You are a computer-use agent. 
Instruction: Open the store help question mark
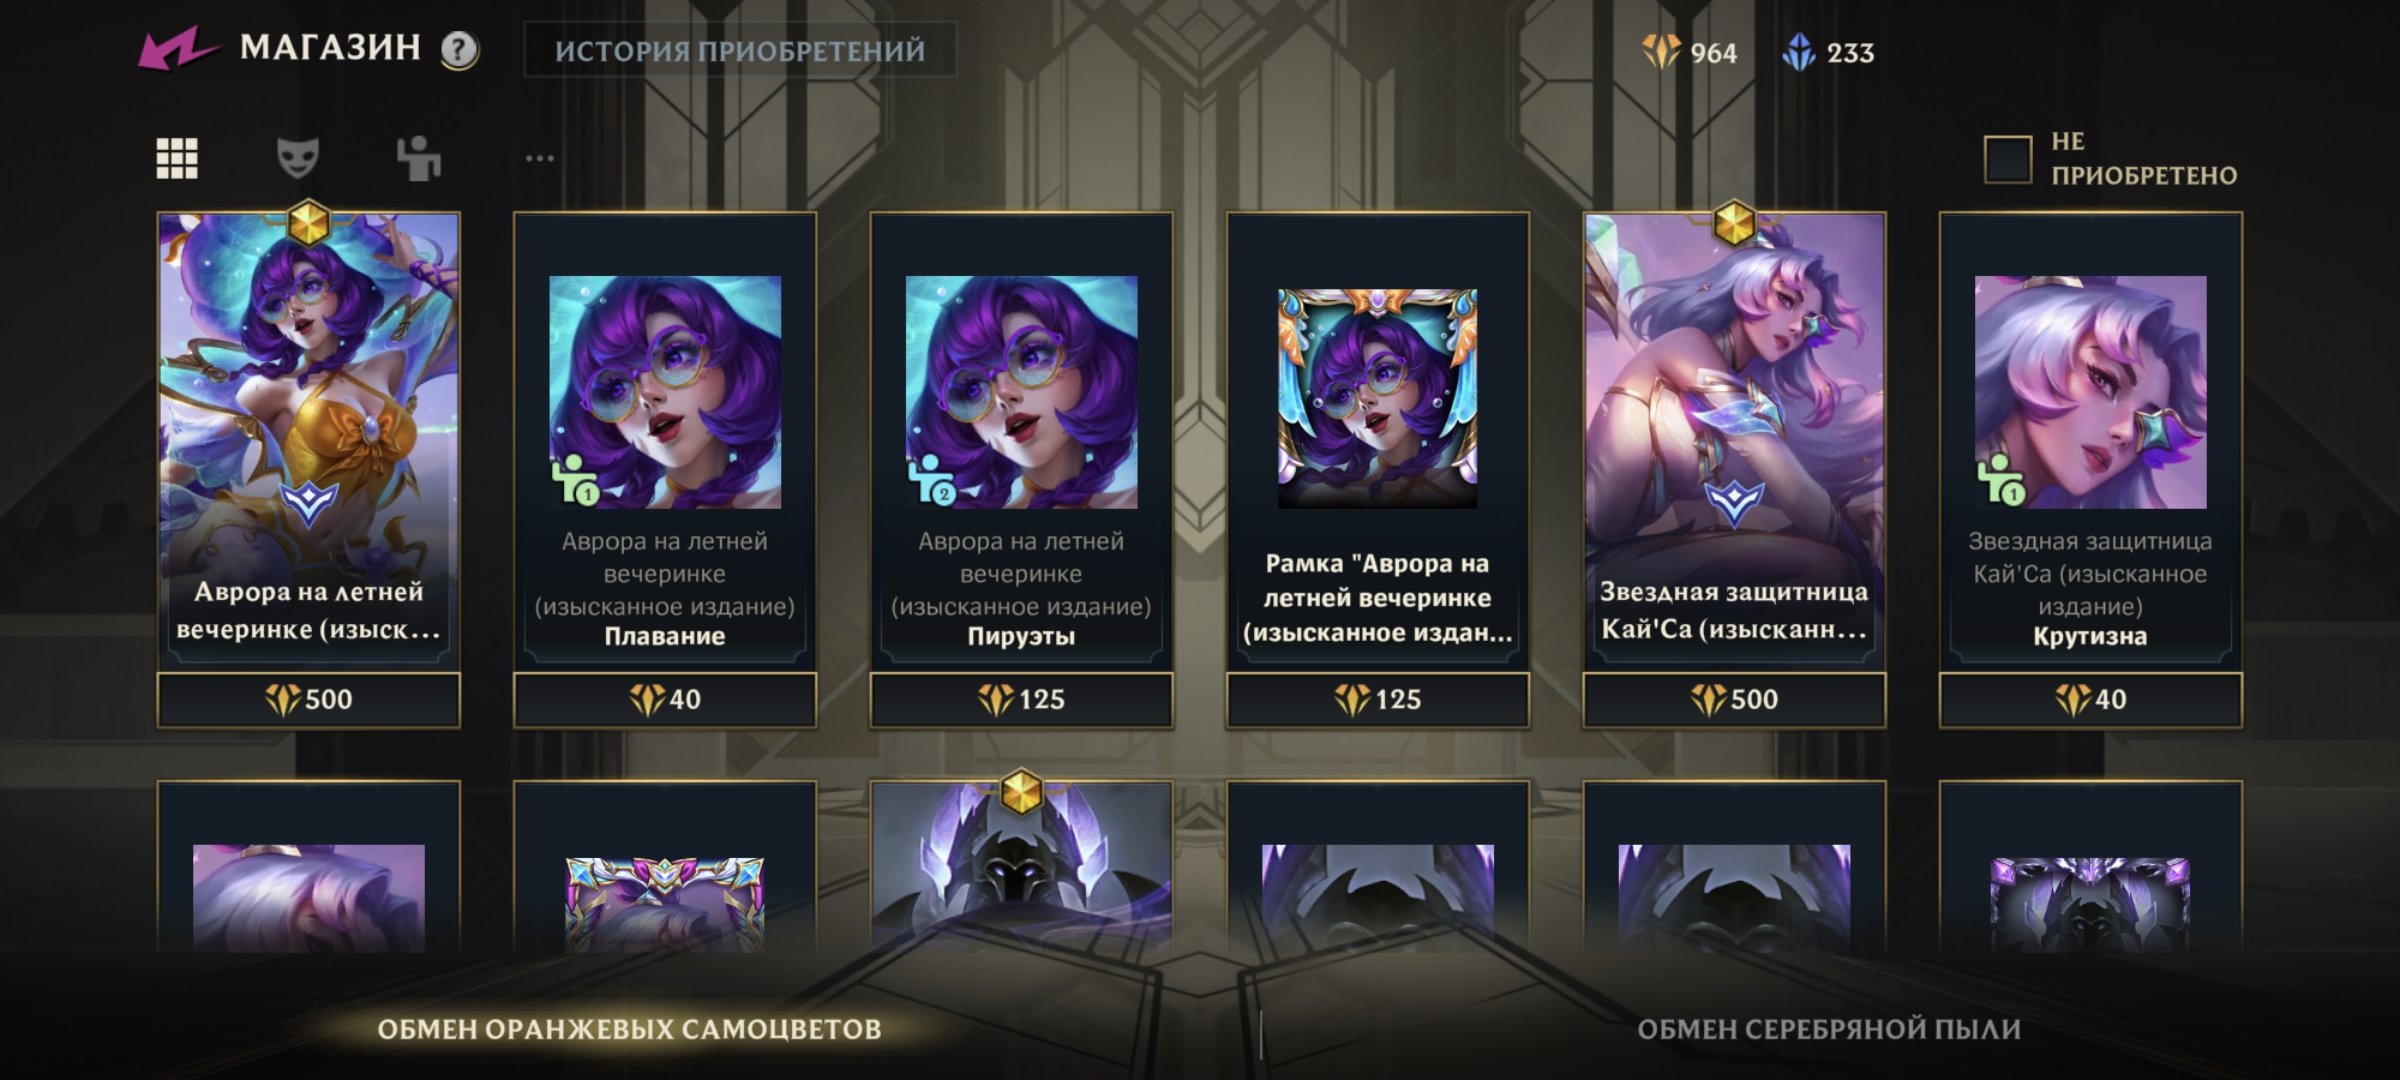[x=460, y=50]
